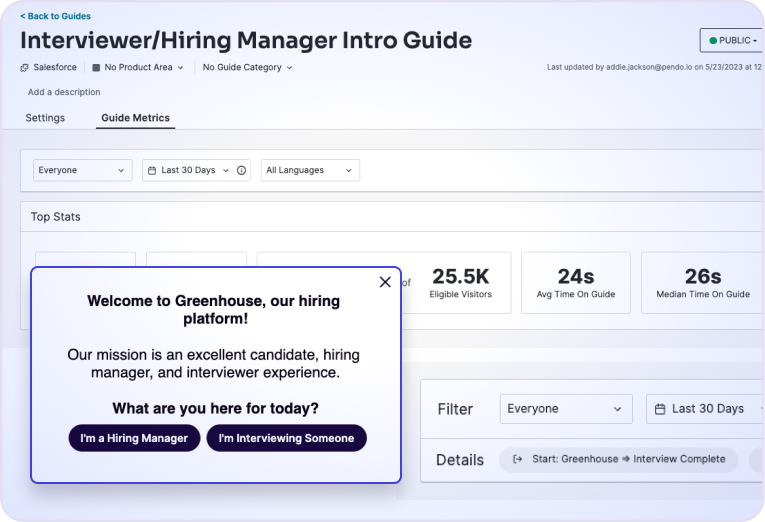Viewport: 765px width, 522px height.
Task: Click the Start: Greenhouse Interview Complete pill
Action: tap(619, 460)
